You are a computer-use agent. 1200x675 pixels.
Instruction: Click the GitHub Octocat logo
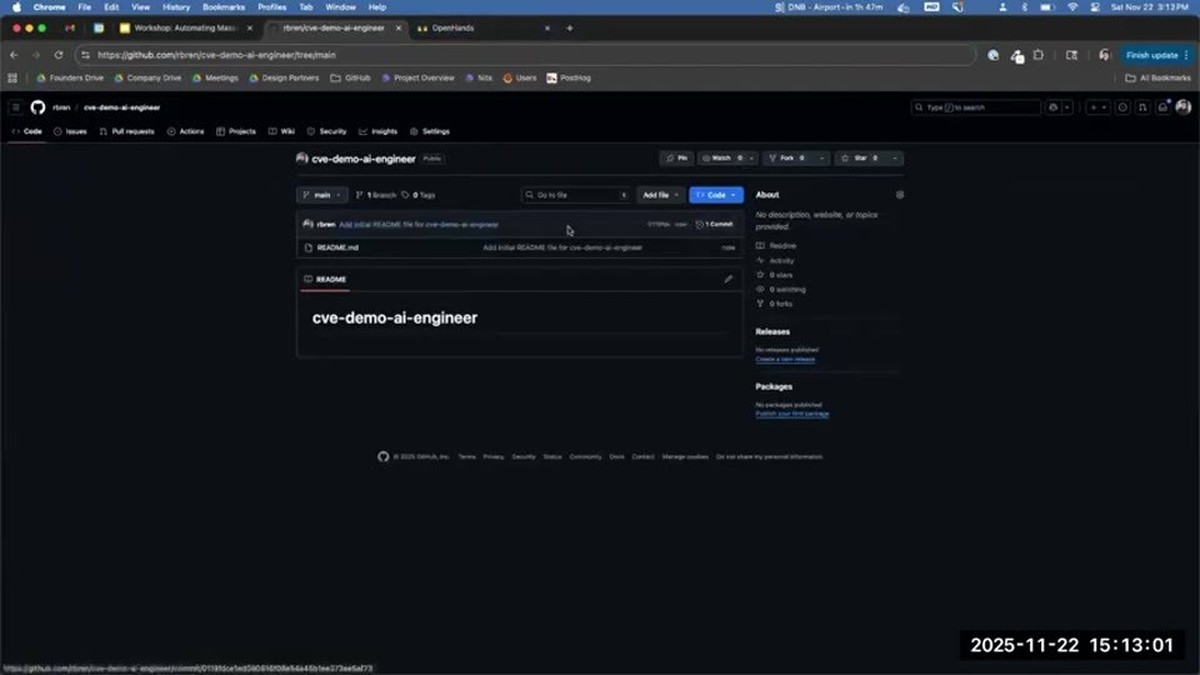click(x=38, y=107)
